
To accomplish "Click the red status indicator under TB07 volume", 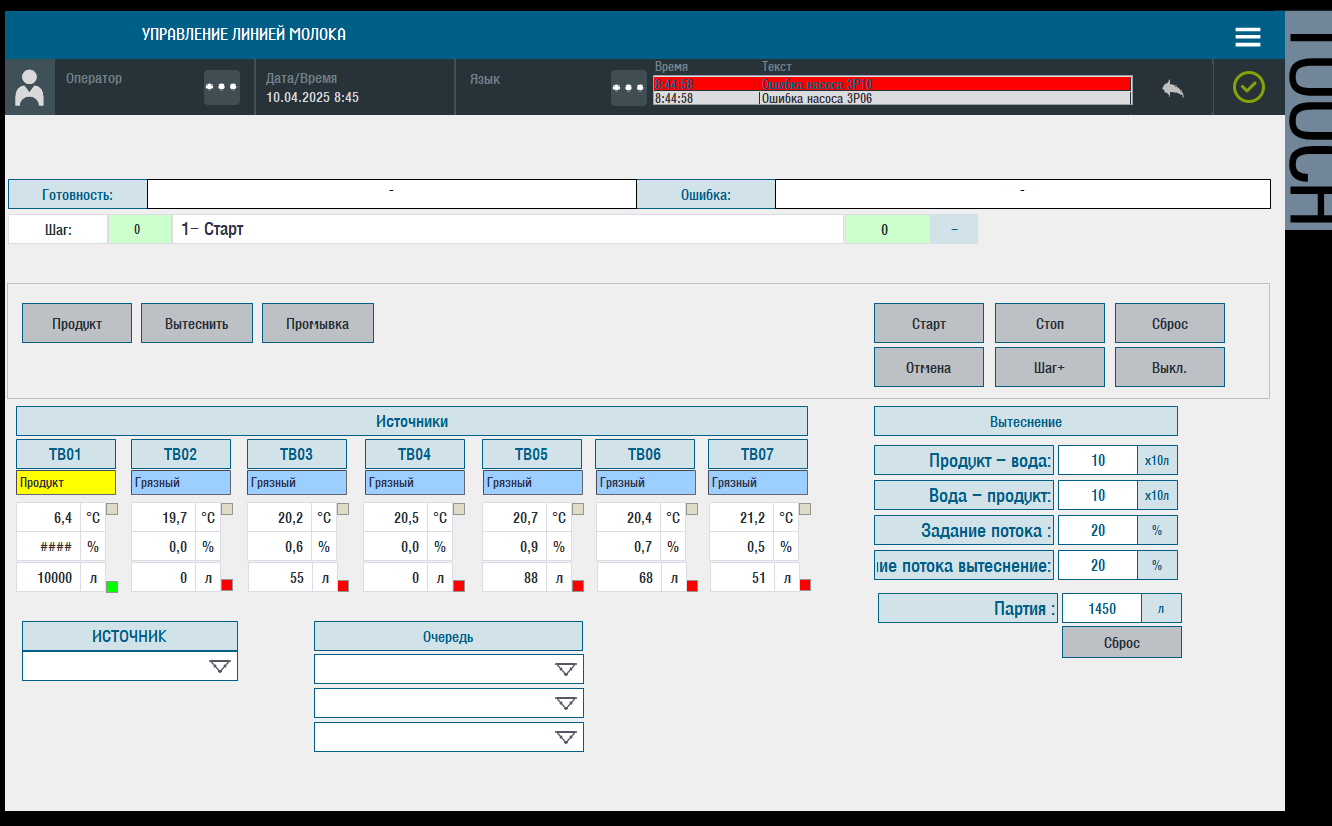I will click(807, 585).
